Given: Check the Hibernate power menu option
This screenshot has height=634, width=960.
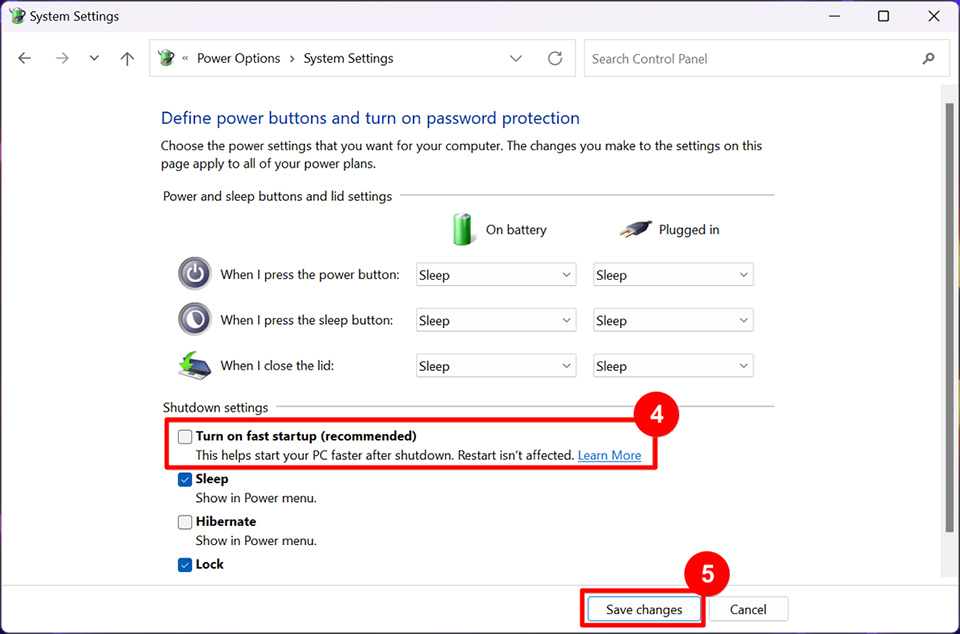Looking at the screenshot, I should [x=184, y=522].
